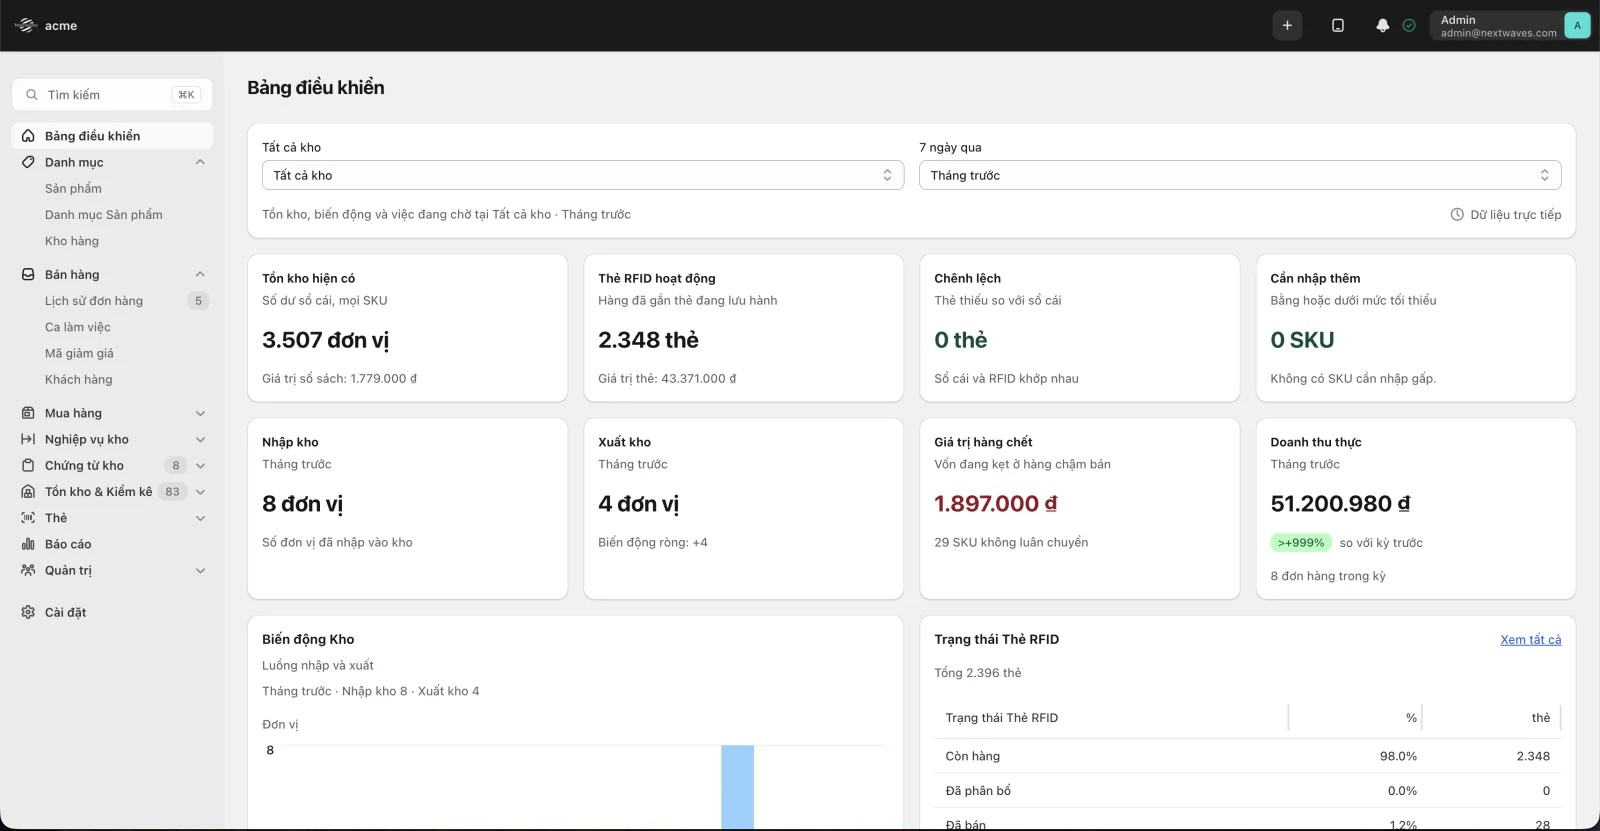The image size is (1600, 831).
Task: Open the Tất cả kho warehouse dropdown
Action: coord(583,175)
